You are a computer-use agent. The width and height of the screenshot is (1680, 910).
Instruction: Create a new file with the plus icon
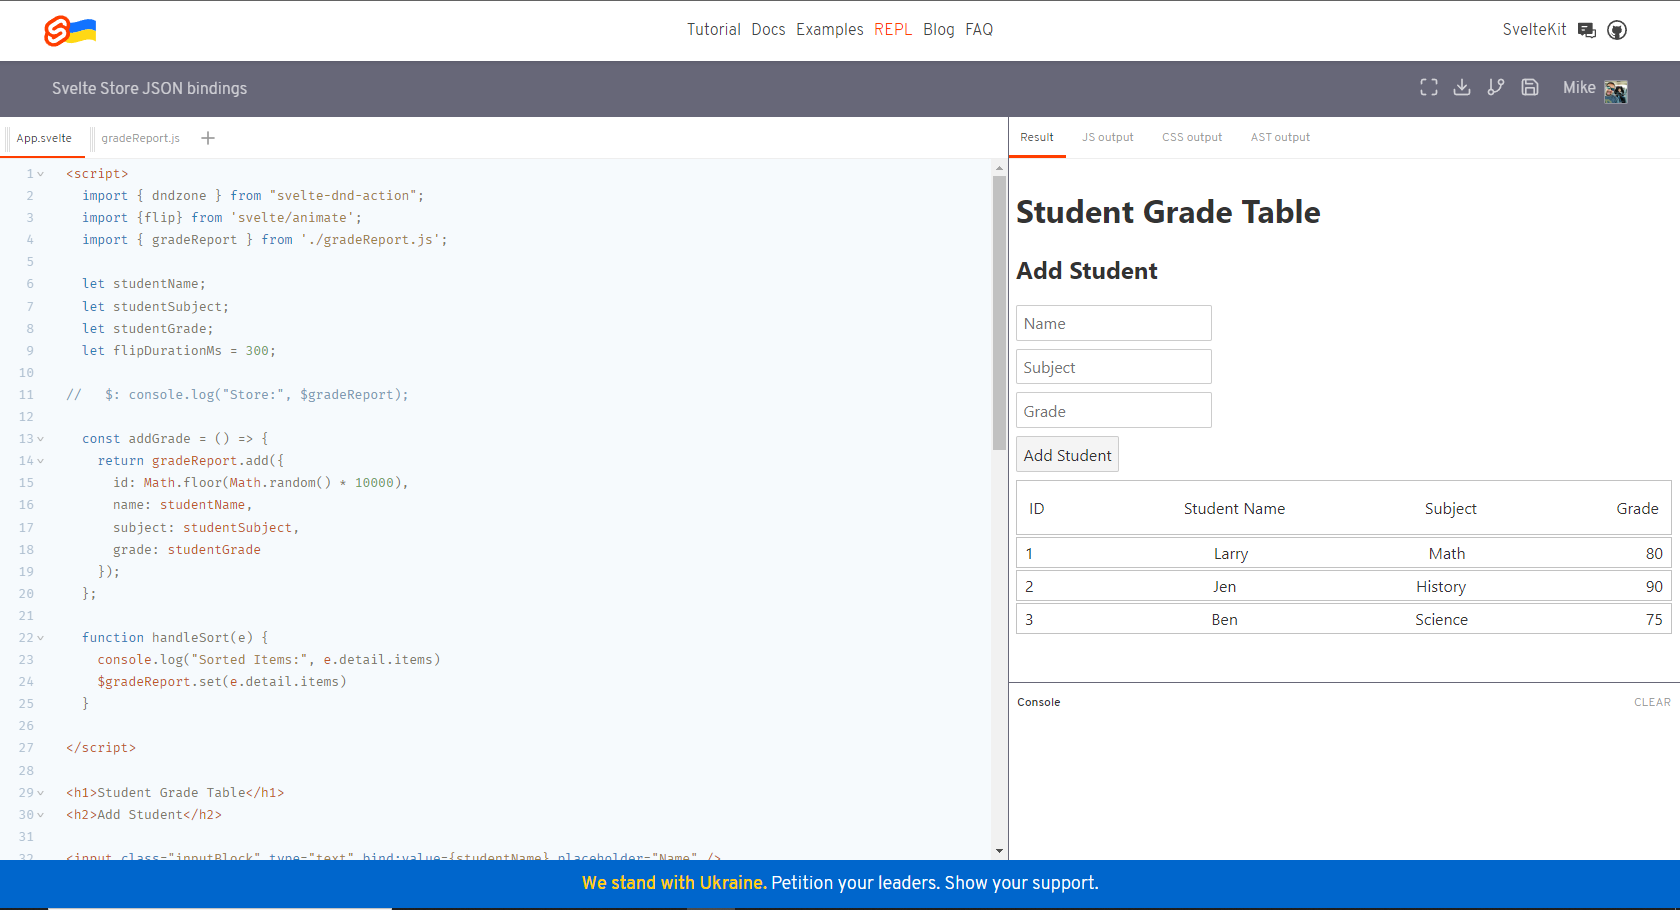coord(207,138)
